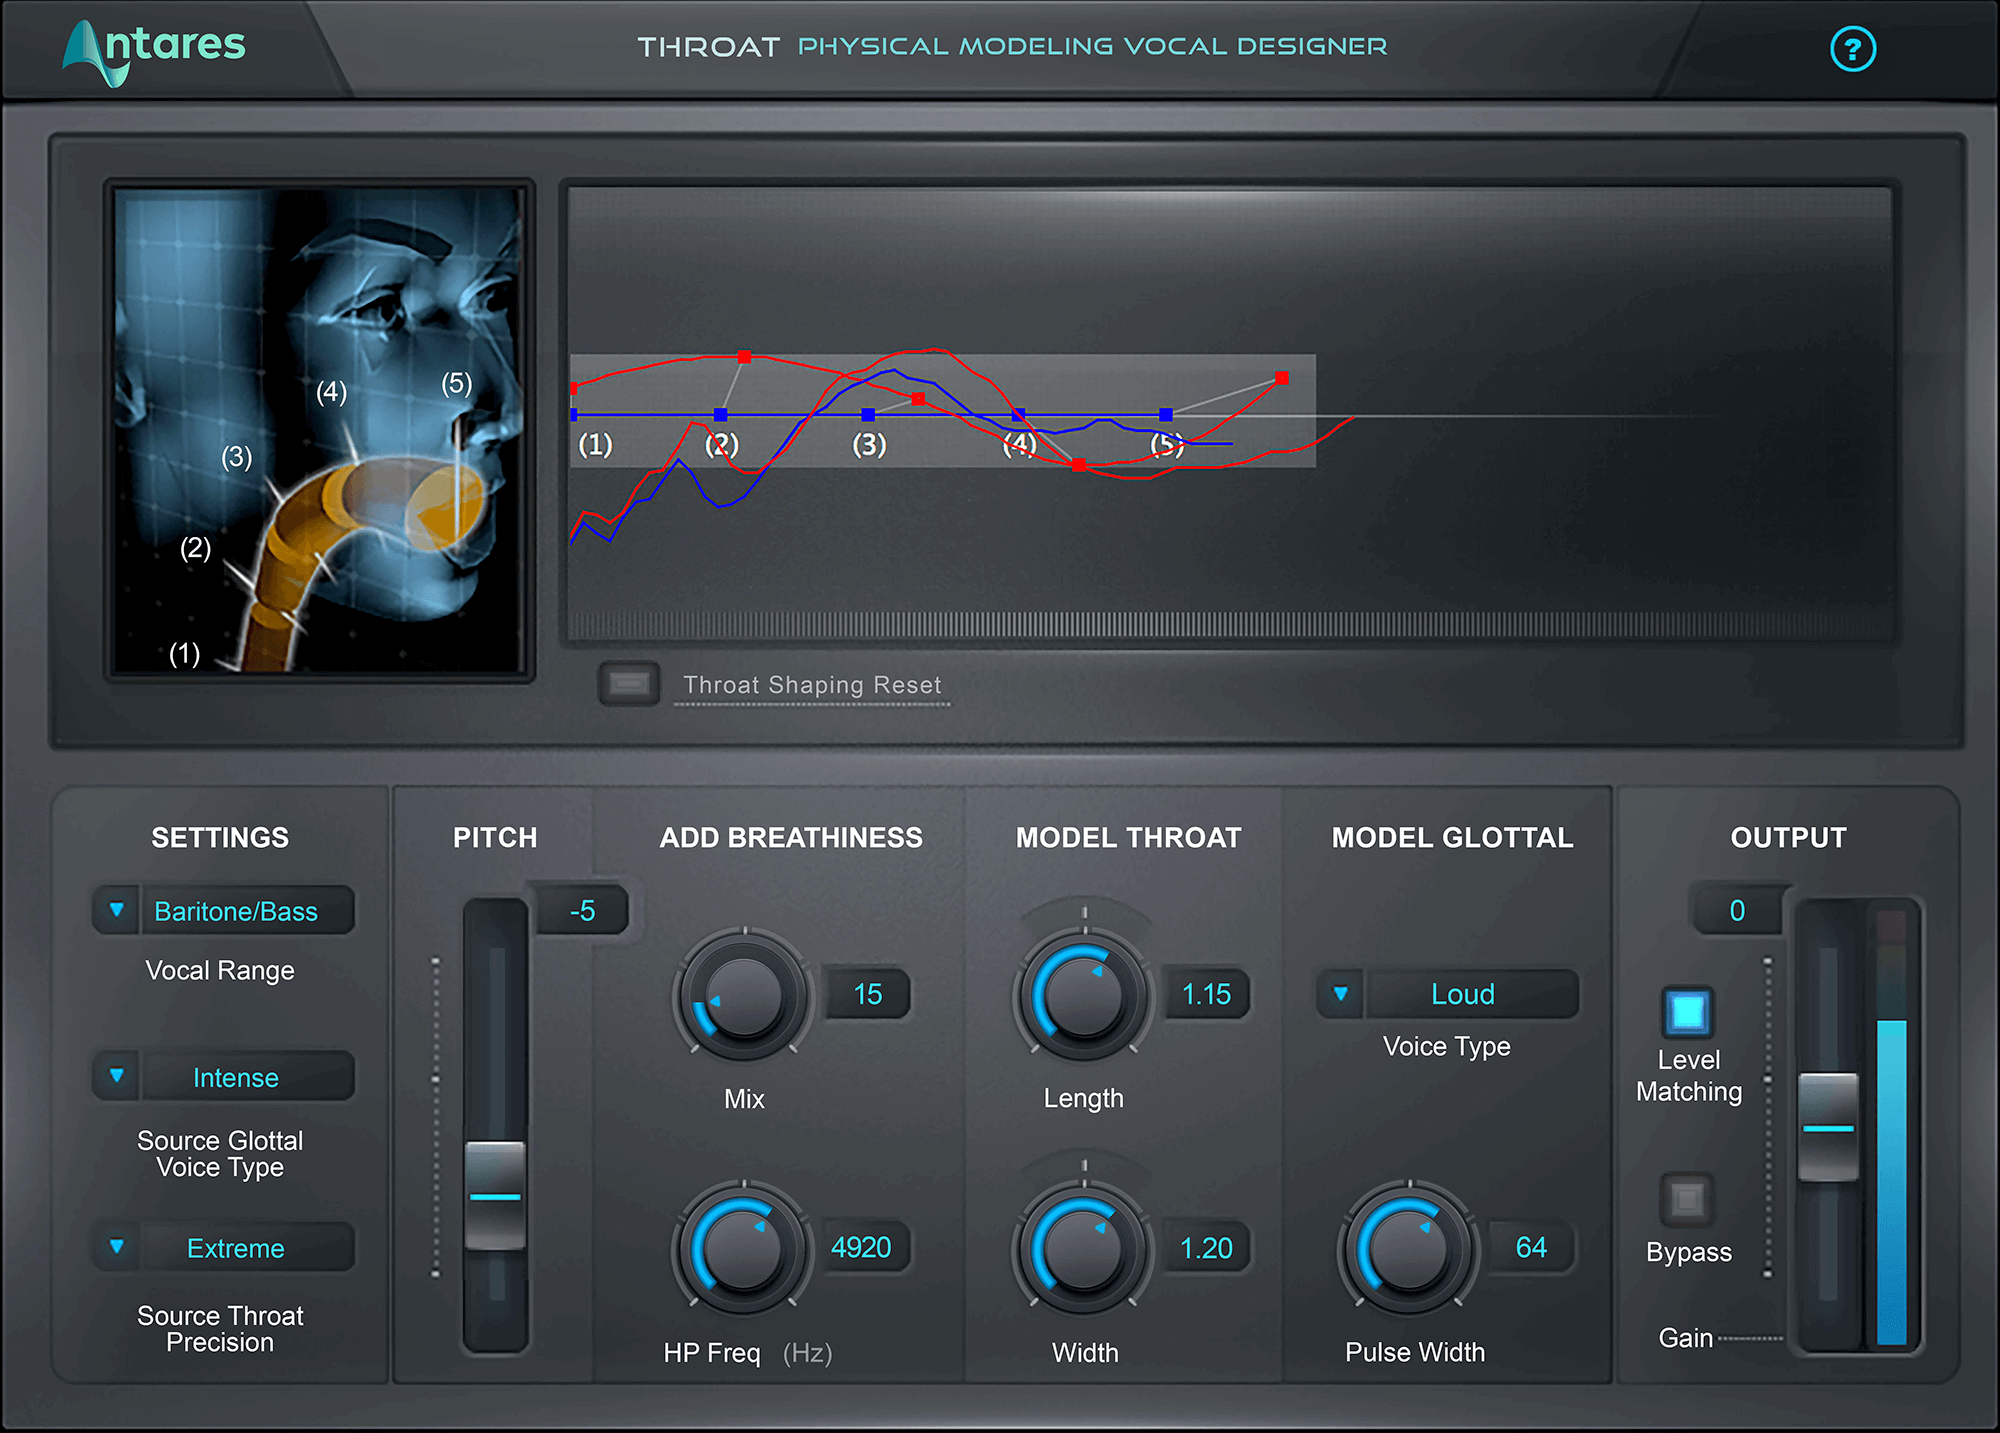
Task: Enable Level Matching in the Output section
Action: [x=1687, y=1013]
